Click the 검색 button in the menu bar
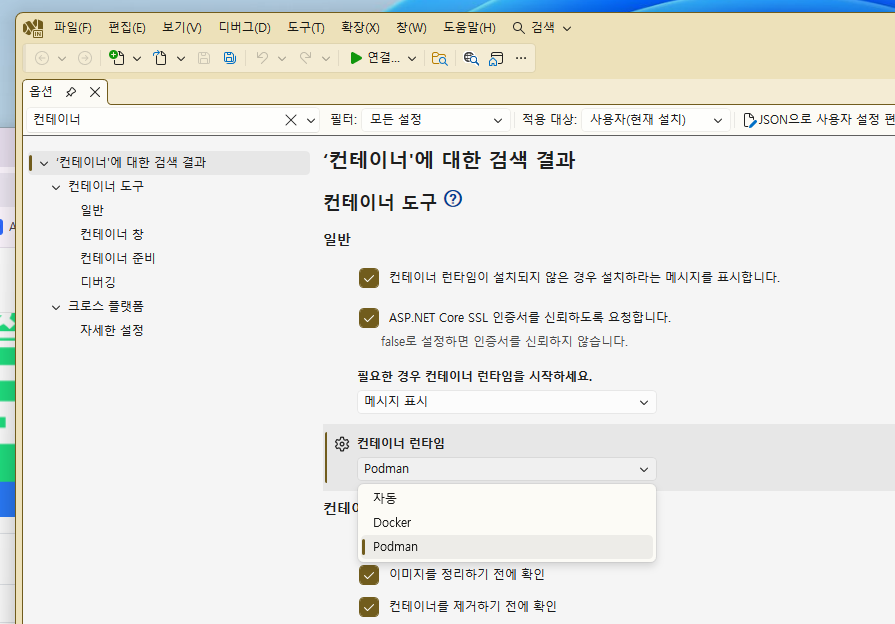The image size is (895, 624). (543, 28)
